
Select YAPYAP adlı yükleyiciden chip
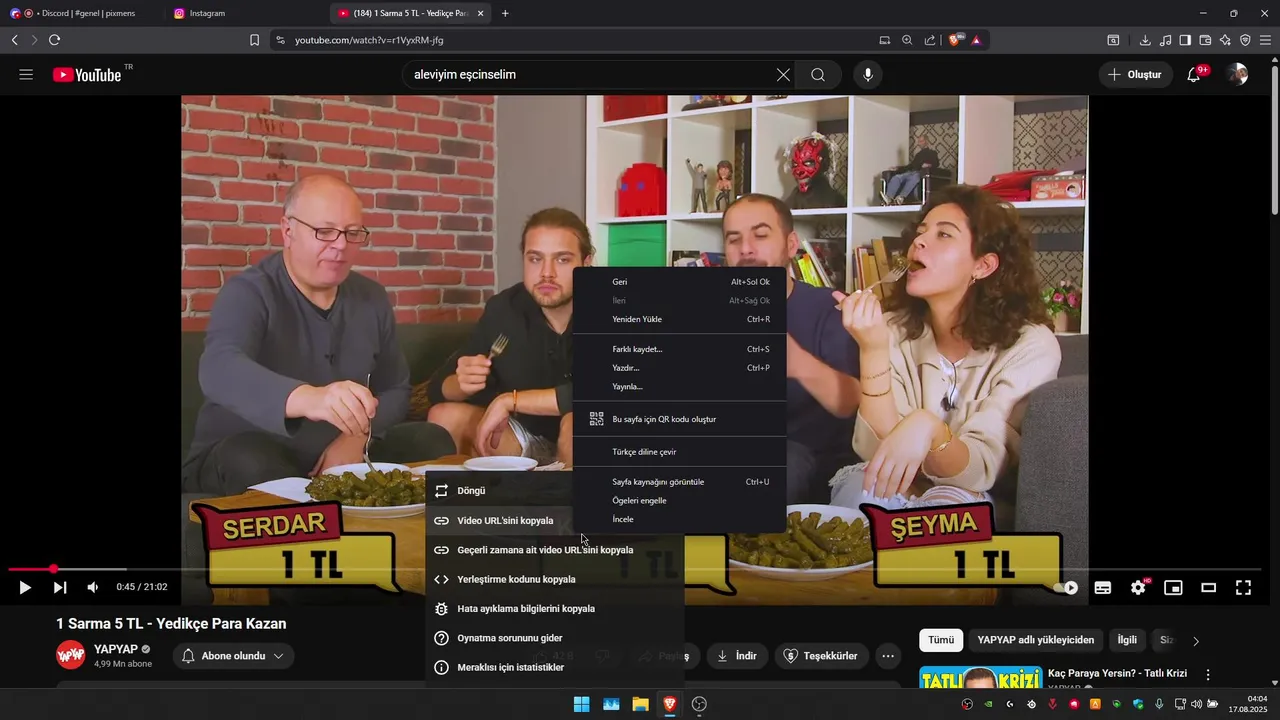(x=1036, y=640)
